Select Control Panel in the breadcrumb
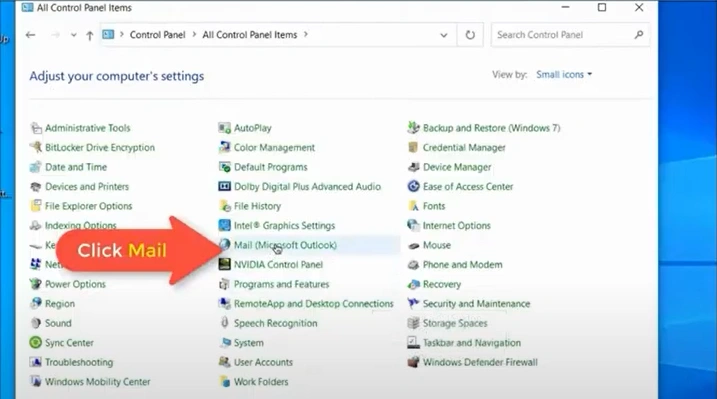 pos(157,35)
